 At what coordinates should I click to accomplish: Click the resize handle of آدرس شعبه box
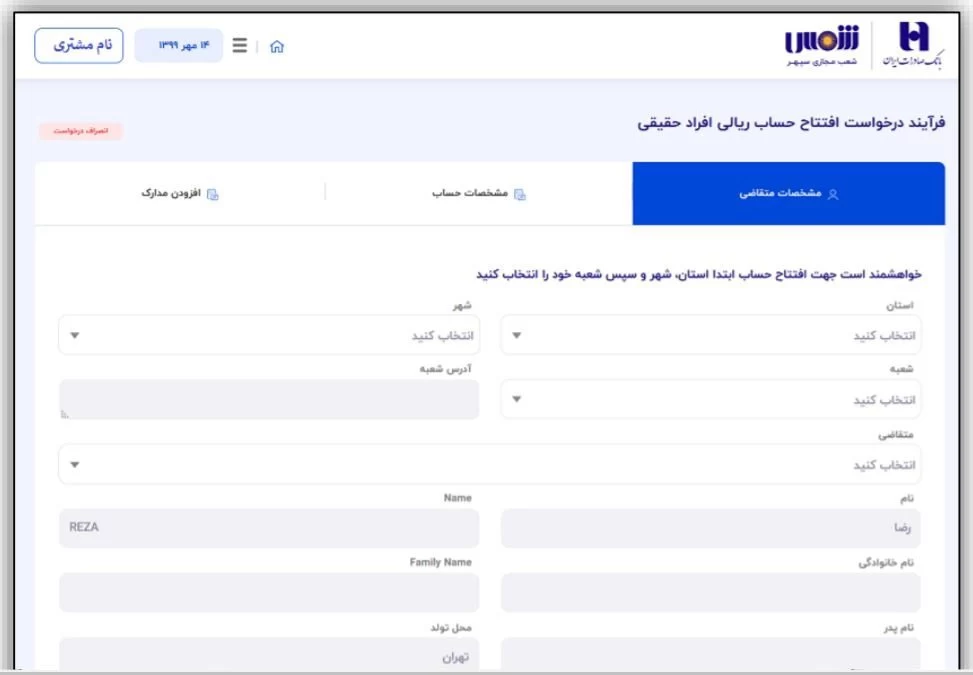[65, 414]
